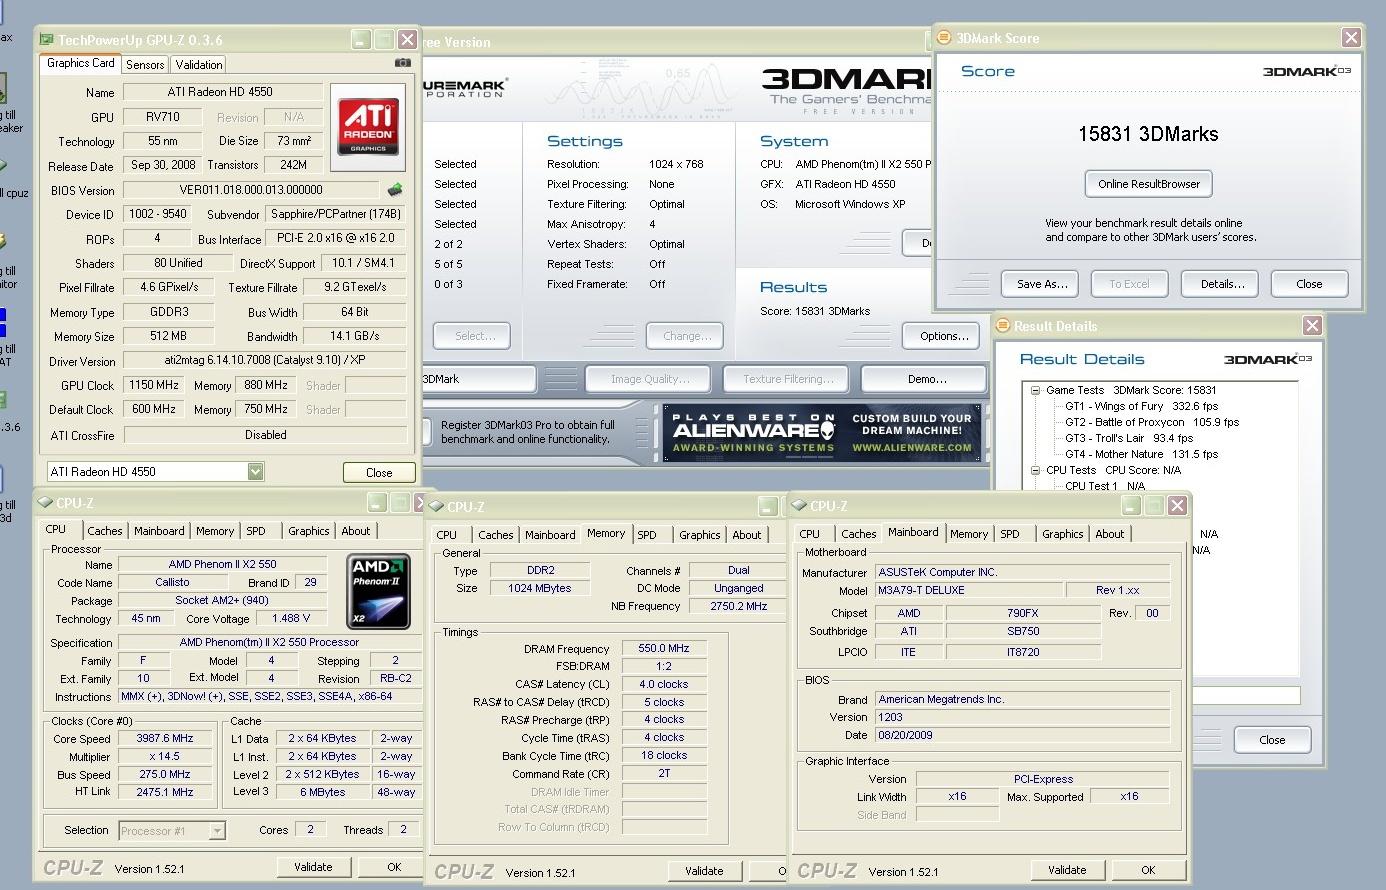The height and width of the screenshot is (890, 1386).
Task: Open the ATI Radeon HD 4550 card dropdown
Action: pyautogui.click(x=255, y=471)
